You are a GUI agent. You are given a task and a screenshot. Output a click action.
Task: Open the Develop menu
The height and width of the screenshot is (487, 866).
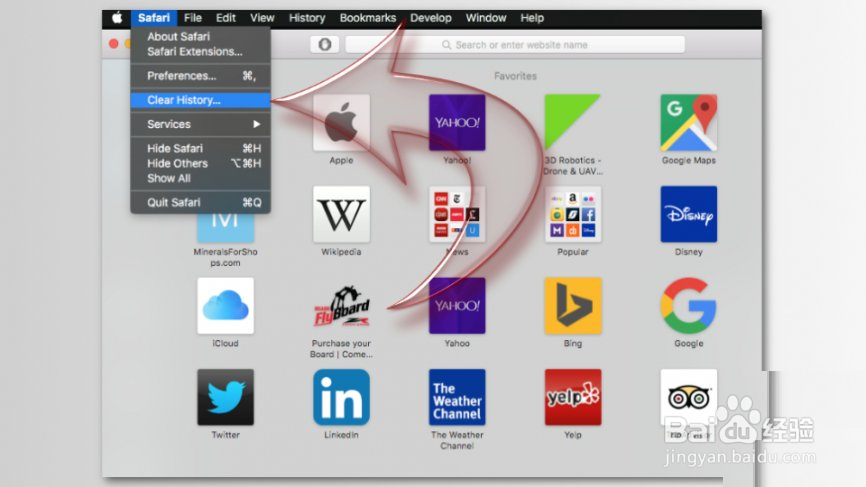(431, 18)
